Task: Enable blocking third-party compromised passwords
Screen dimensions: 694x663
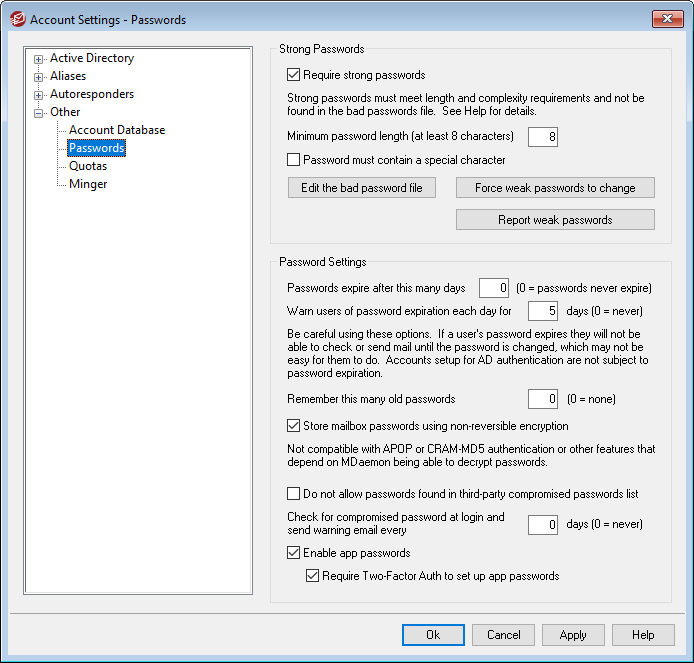Action: coord(294,494)
